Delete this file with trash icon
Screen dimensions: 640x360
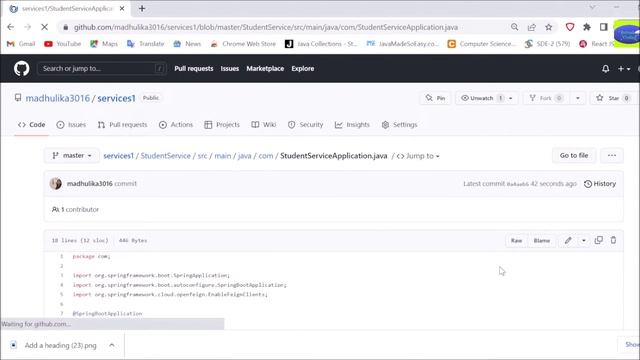pyautogui.click(x=613, y=240)
